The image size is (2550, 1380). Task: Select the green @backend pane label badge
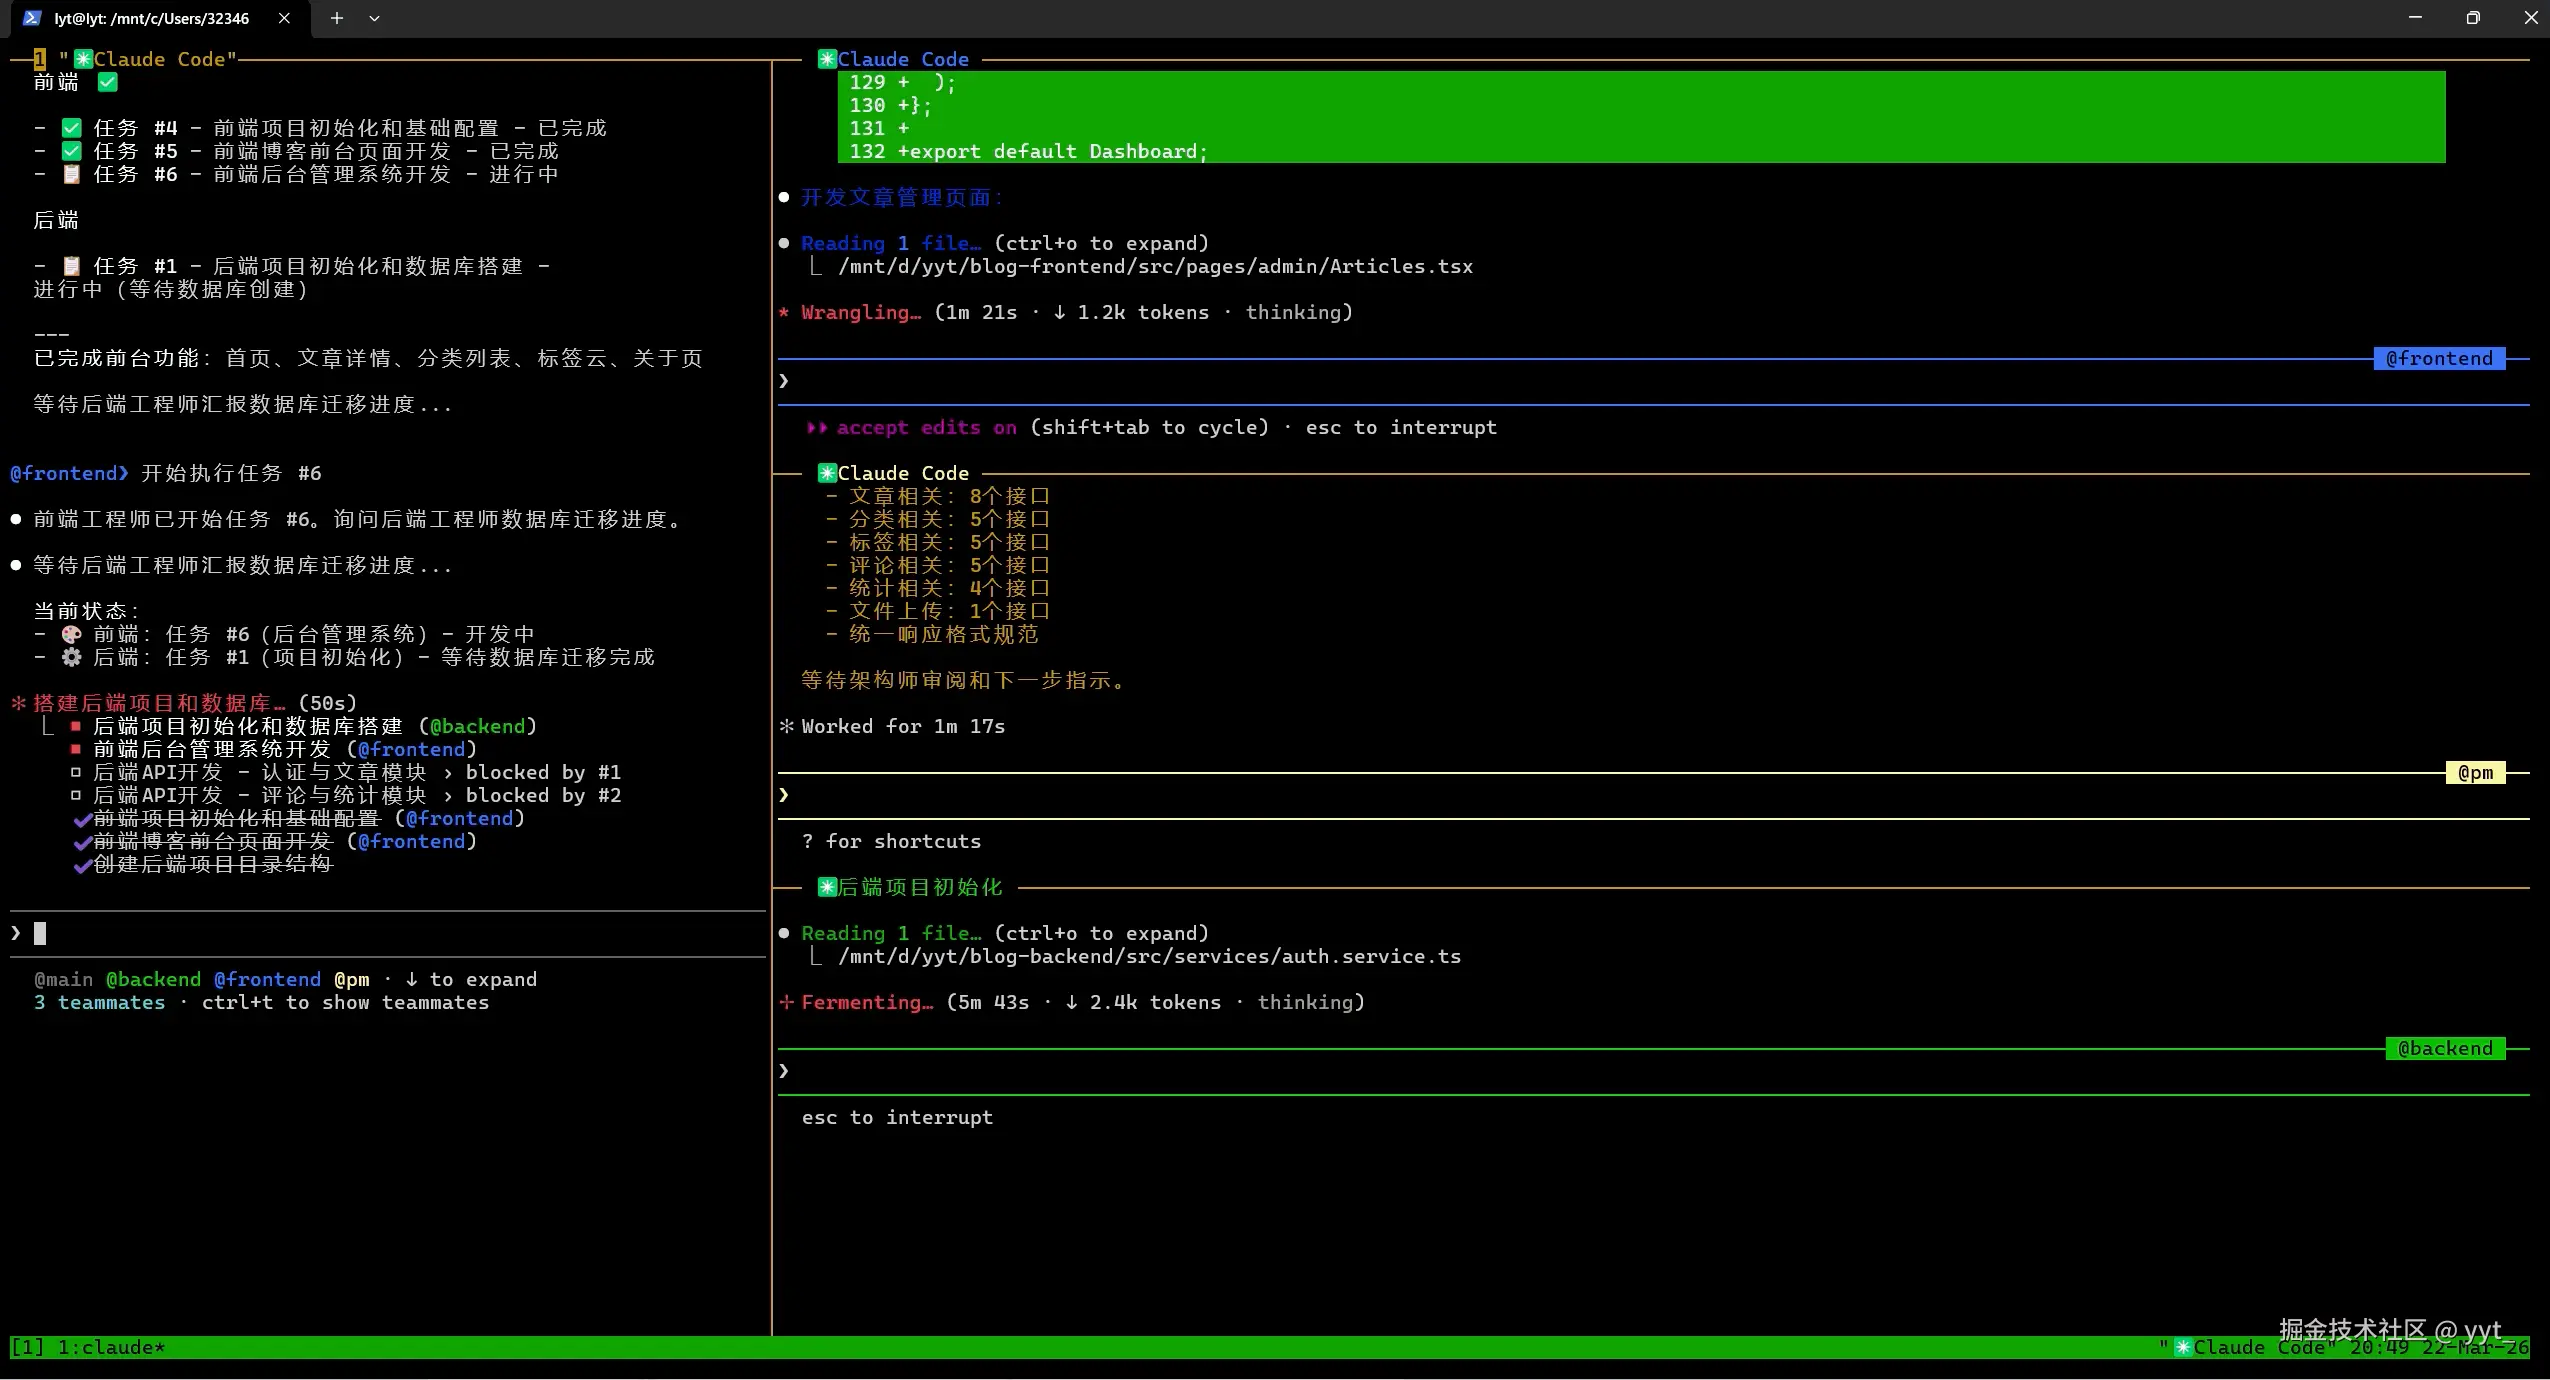2444,1048
